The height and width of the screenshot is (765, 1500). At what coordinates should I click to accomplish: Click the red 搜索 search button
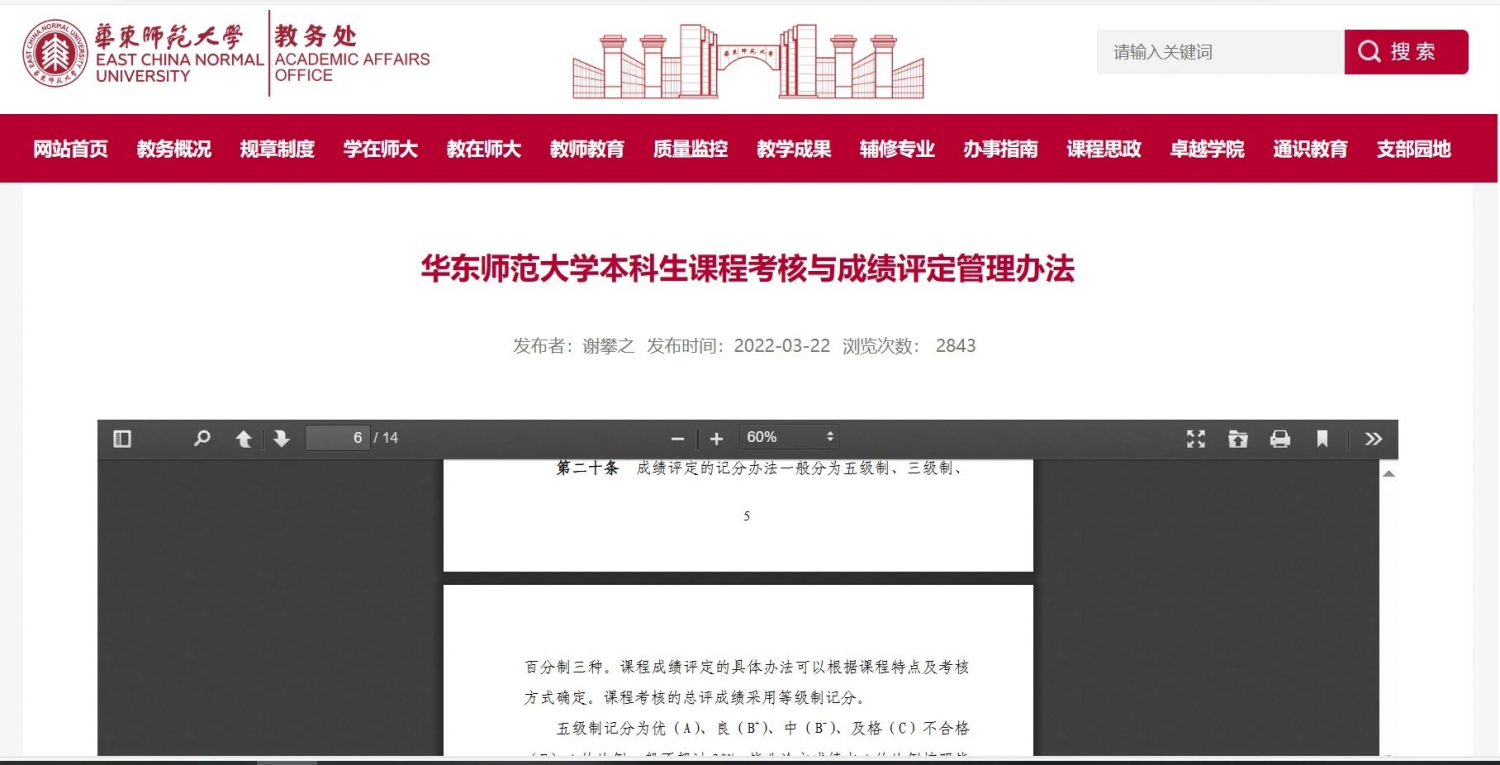pos(1406,52)
